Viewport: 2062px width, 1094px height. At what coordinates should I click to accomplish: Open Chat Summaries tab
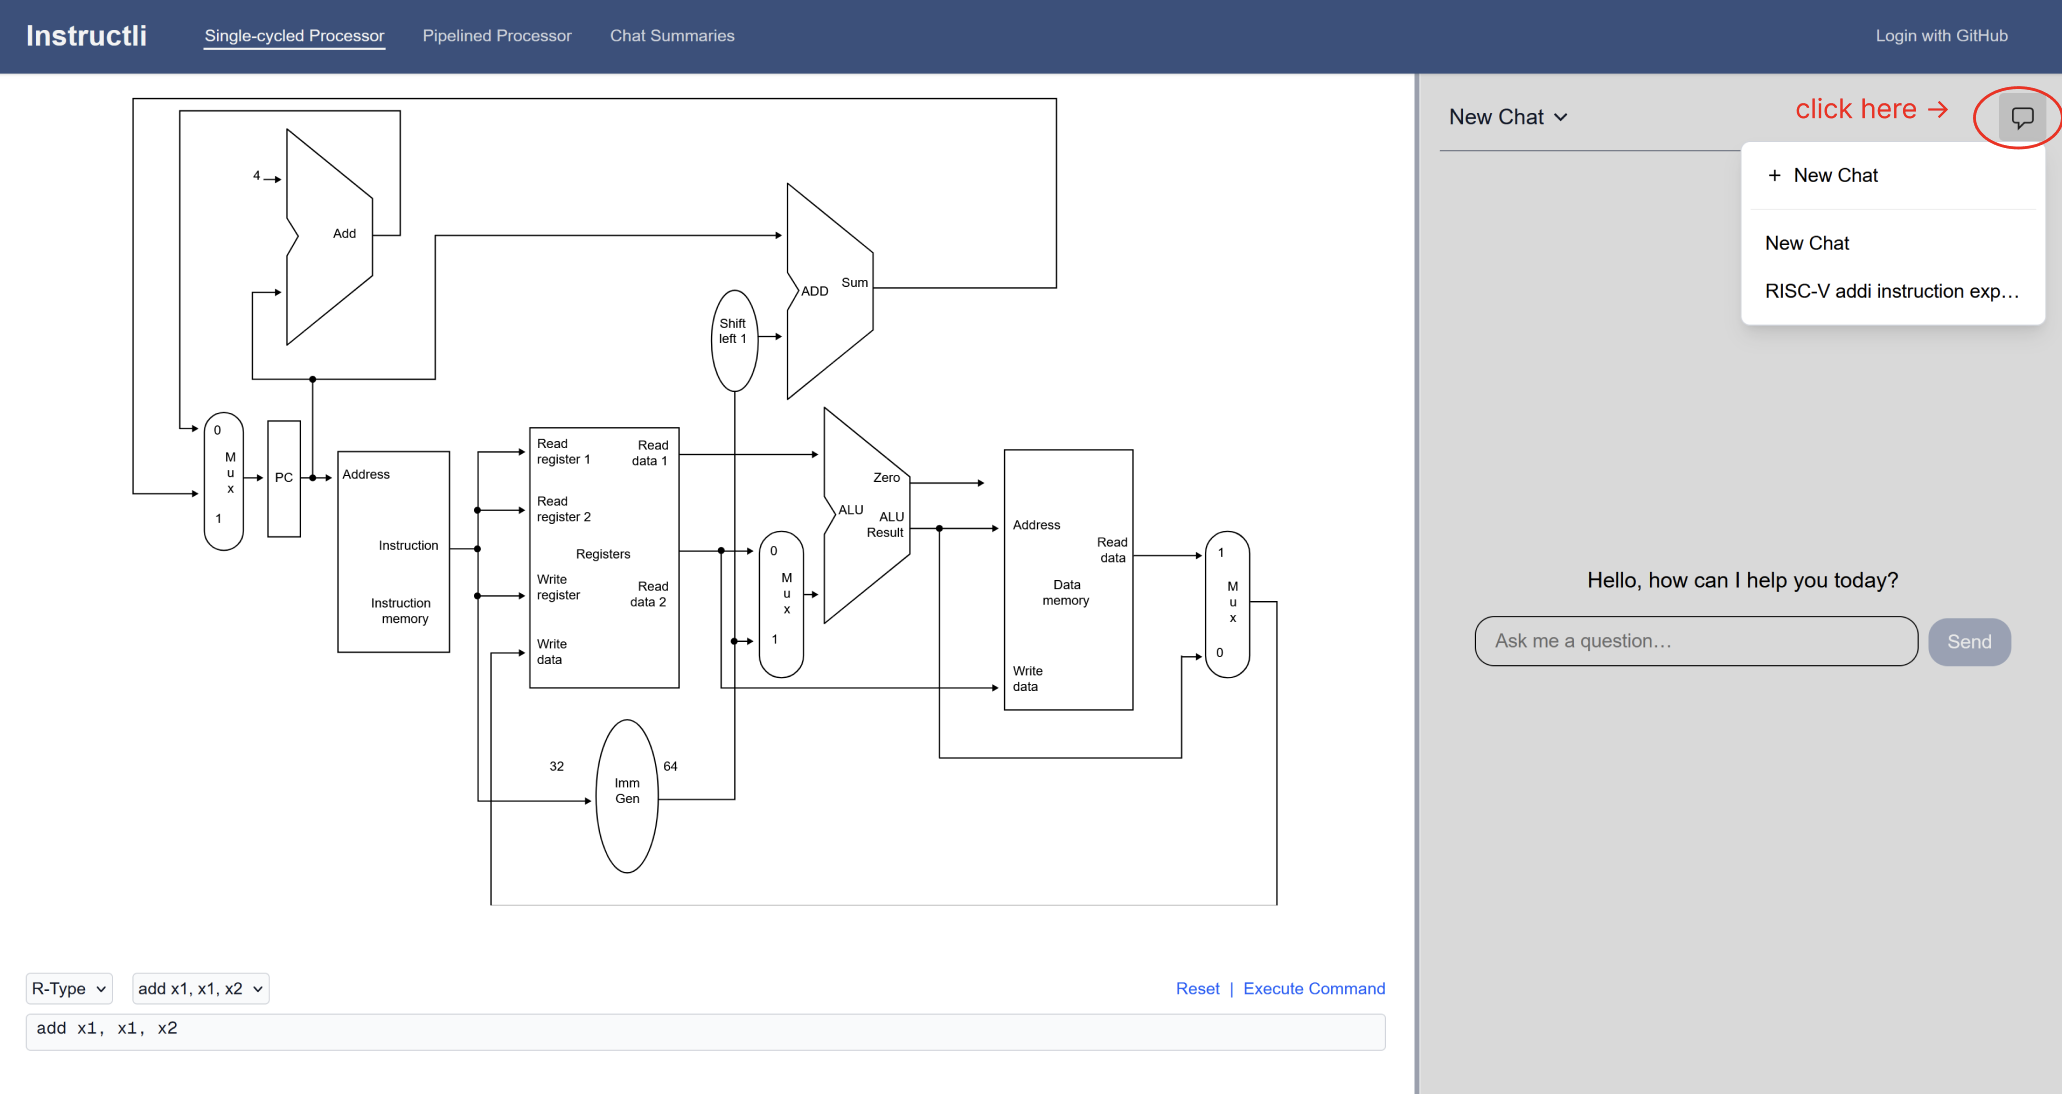pyautogui.click(x=672, y=36)
